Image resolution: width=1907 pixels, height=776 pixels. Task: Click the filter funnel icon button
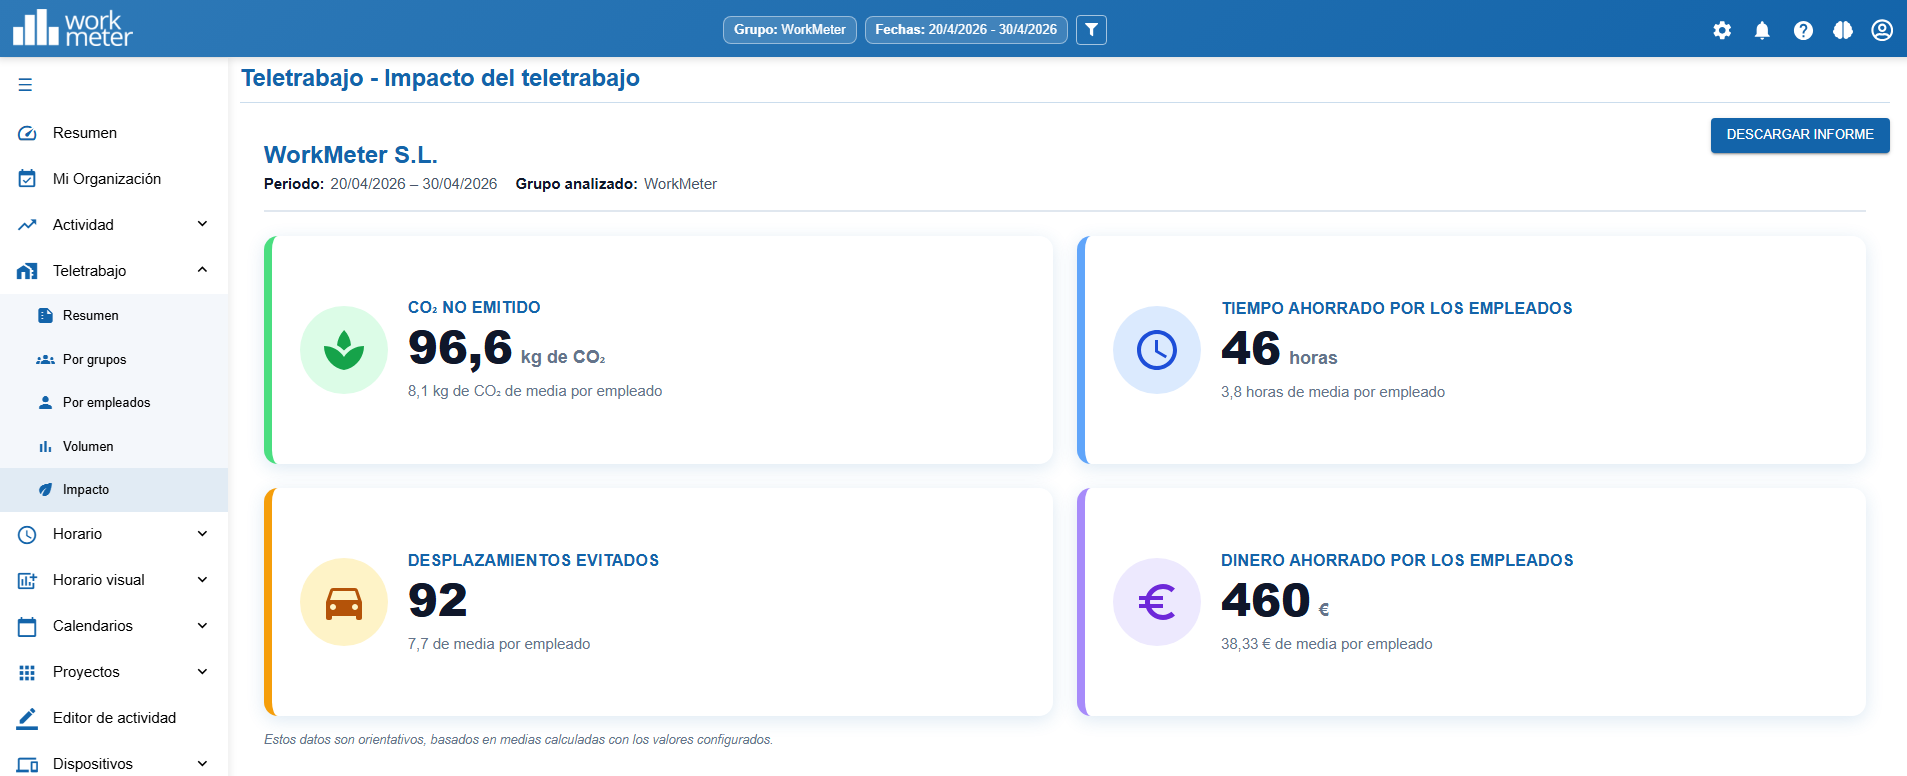(1091, 30)
